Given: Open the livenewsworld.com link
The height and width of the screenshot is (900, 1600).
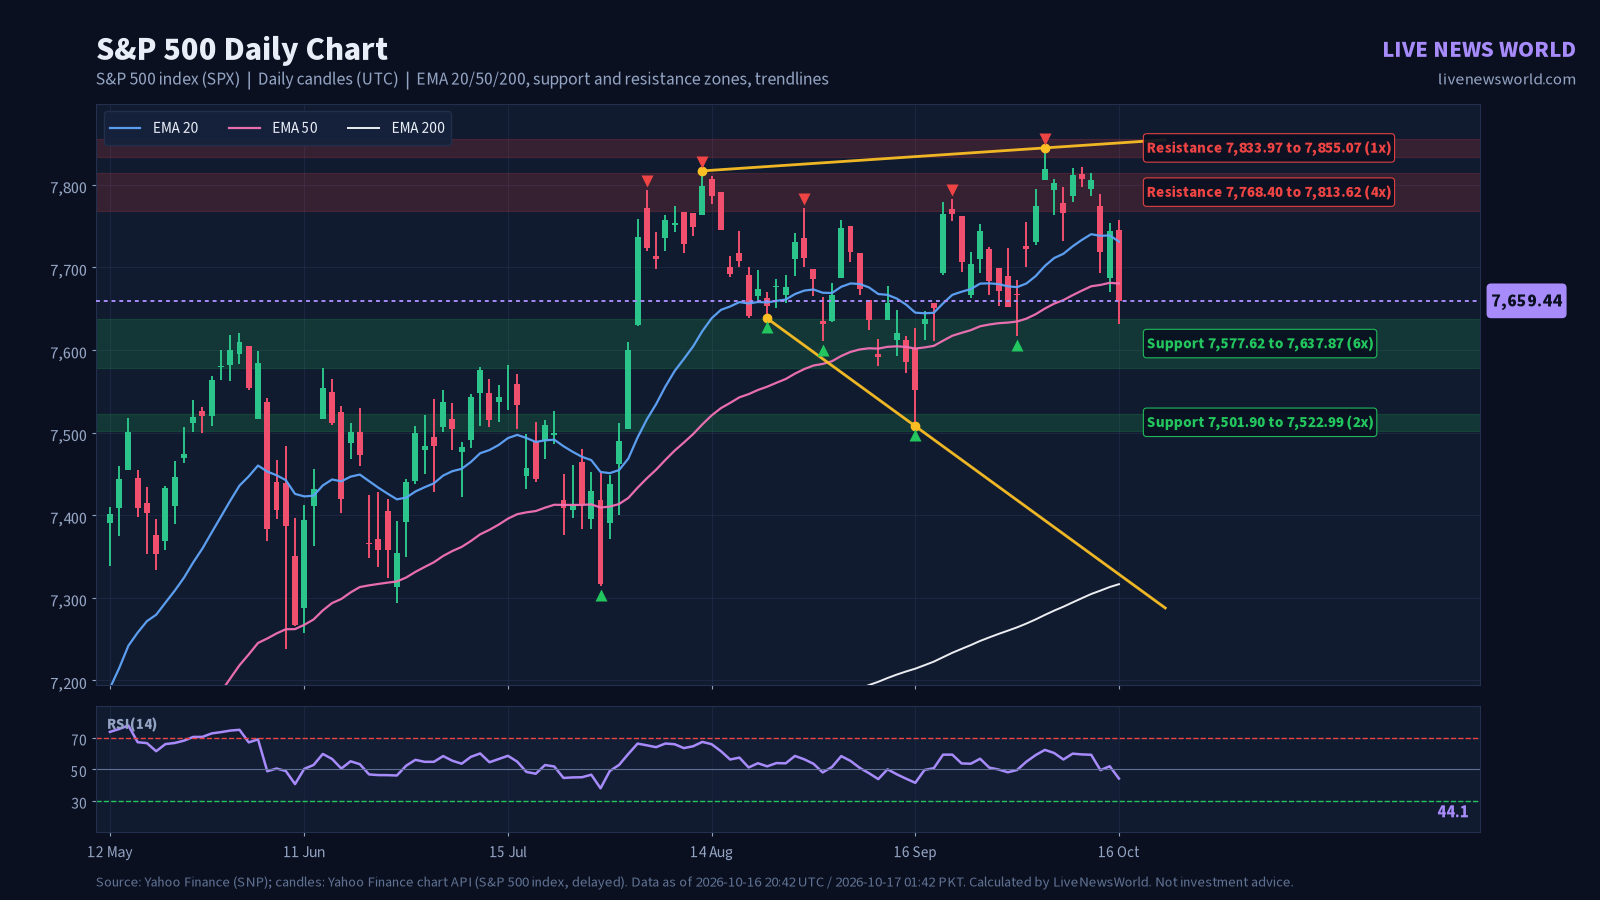Looking at the screenshot, I should click(1506, 79).
